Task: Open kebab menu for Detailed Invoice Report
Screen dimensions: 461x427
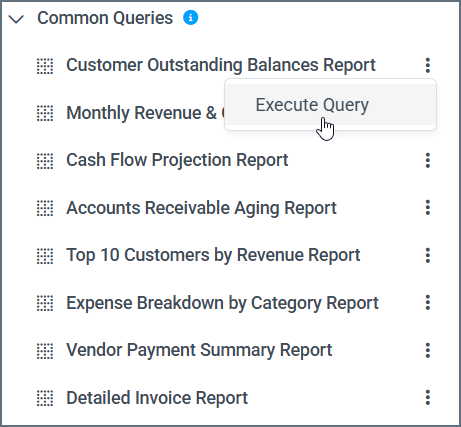Action: (x=428, y=398)
